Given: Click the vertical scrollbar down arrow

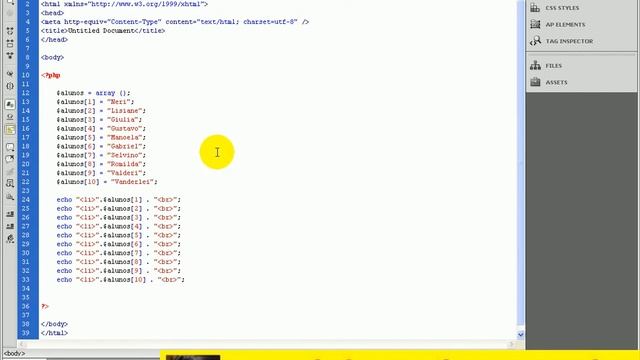Looking at the screenshot, I should pos(520,335).
